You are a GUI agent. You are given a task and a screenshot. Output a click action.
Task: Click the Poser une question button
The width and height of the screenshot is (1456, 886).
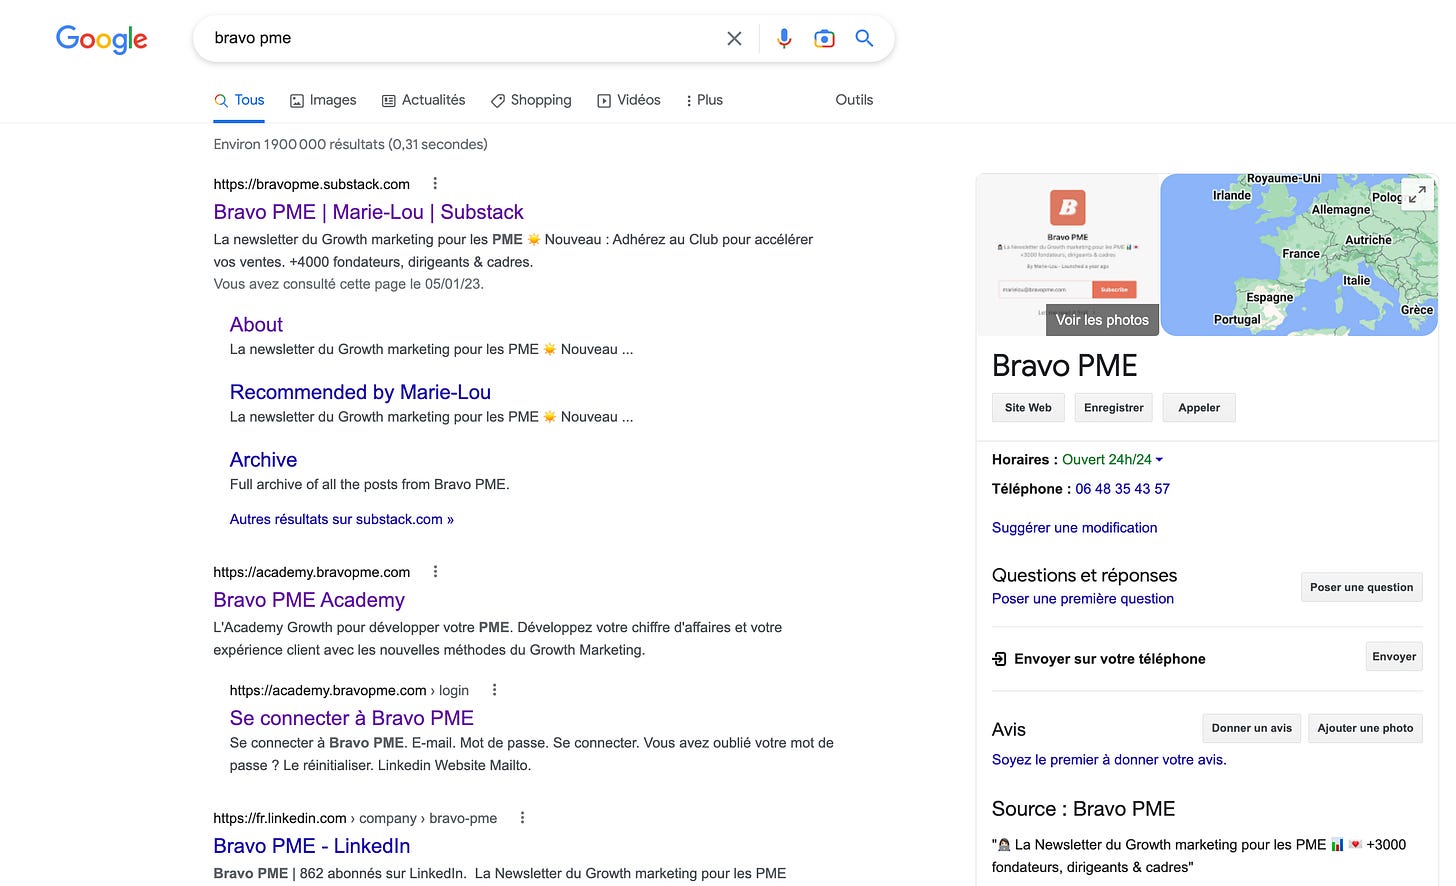(x=1361, y=587)
